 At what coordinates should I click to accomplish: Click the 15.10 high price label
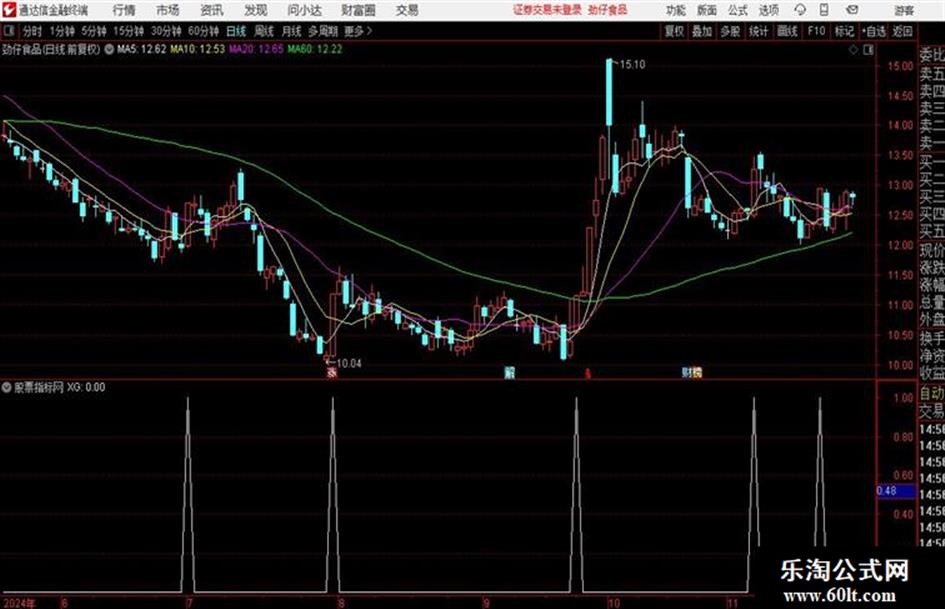tap(632, 65)
